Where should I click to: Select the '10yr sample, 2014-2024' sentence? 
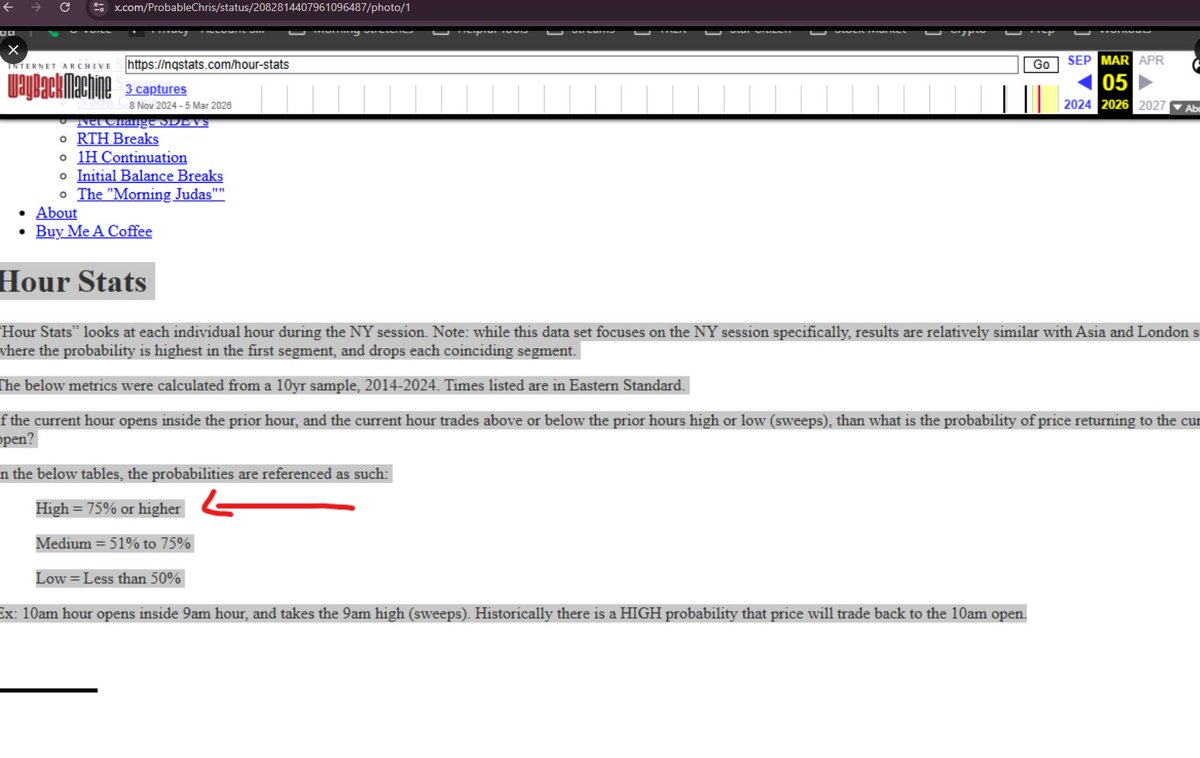(343, 386)
